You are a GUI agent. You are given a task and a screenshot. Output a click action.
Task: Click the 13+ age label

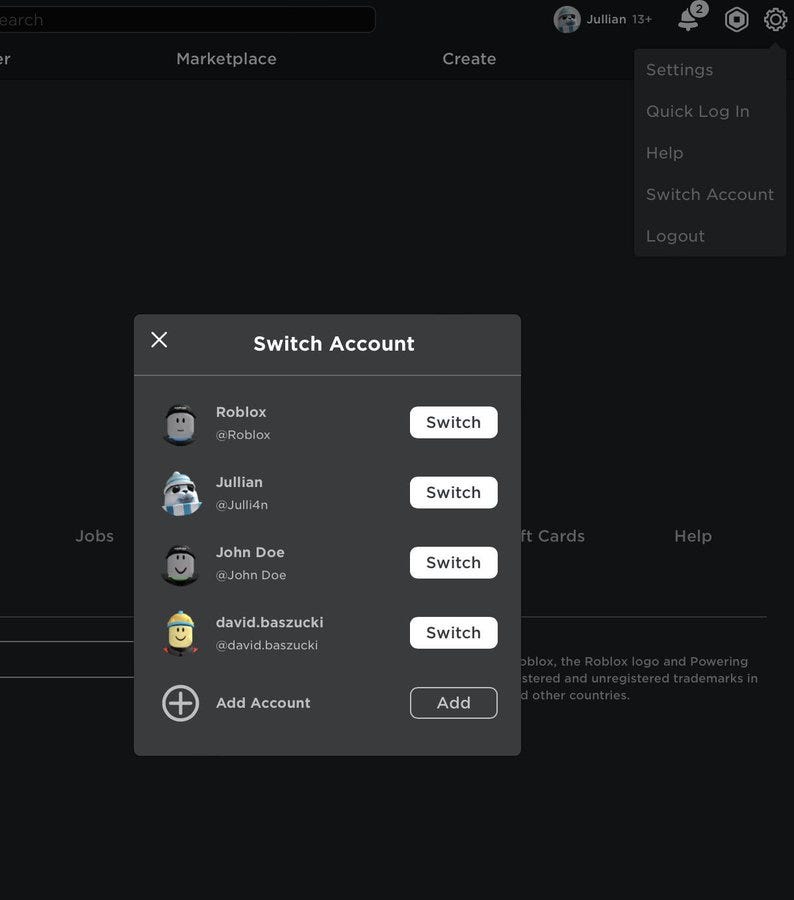tap(642, 20)
